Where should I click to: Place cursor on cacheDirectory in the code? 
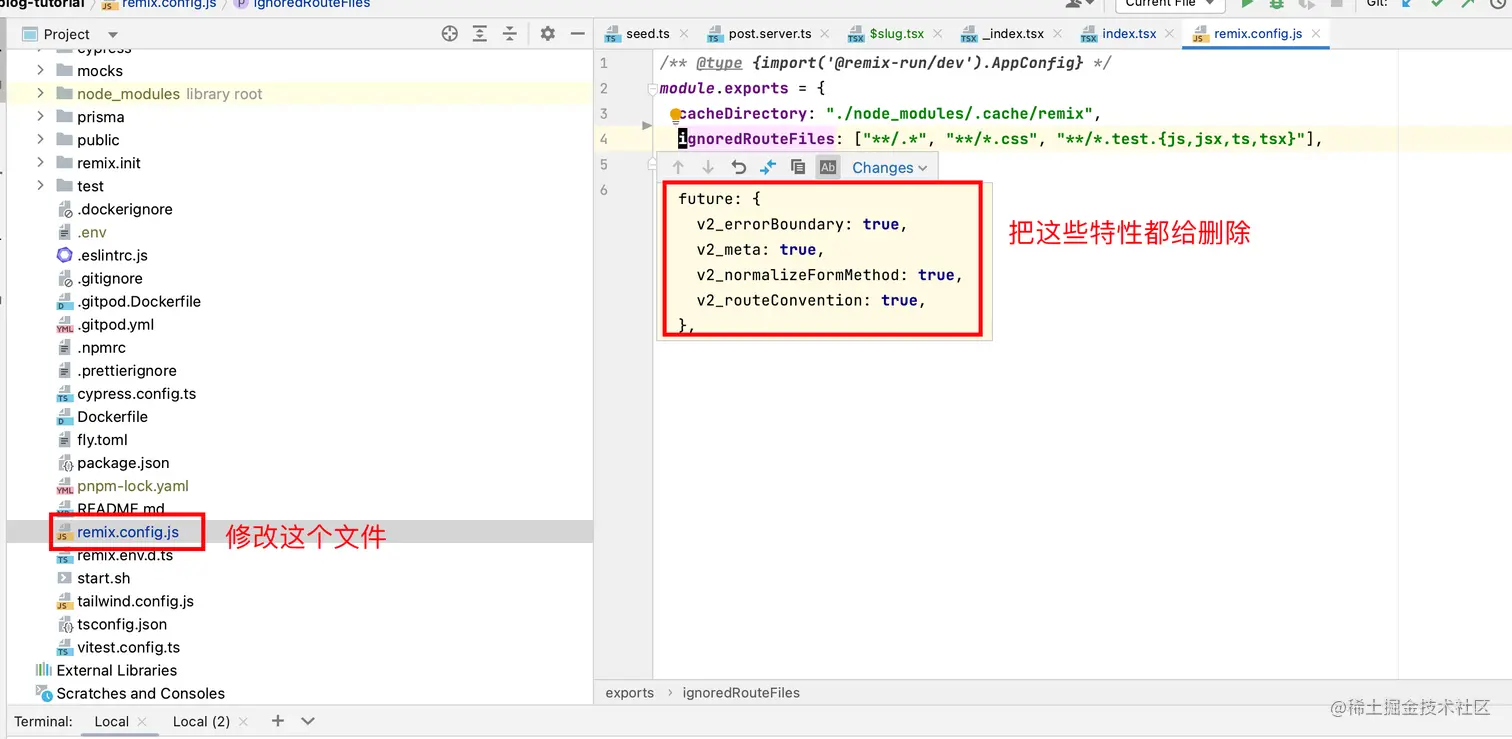click(x=743, y=113)
